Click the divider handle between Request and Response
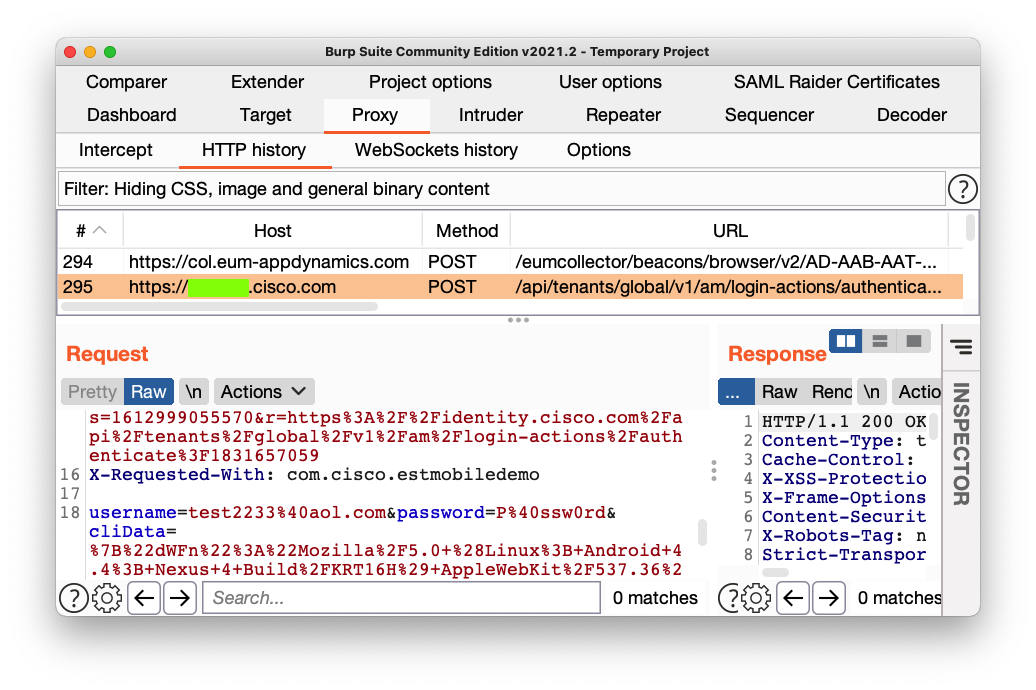This screenshot has width=1036, height=690. tap(714, 471)
